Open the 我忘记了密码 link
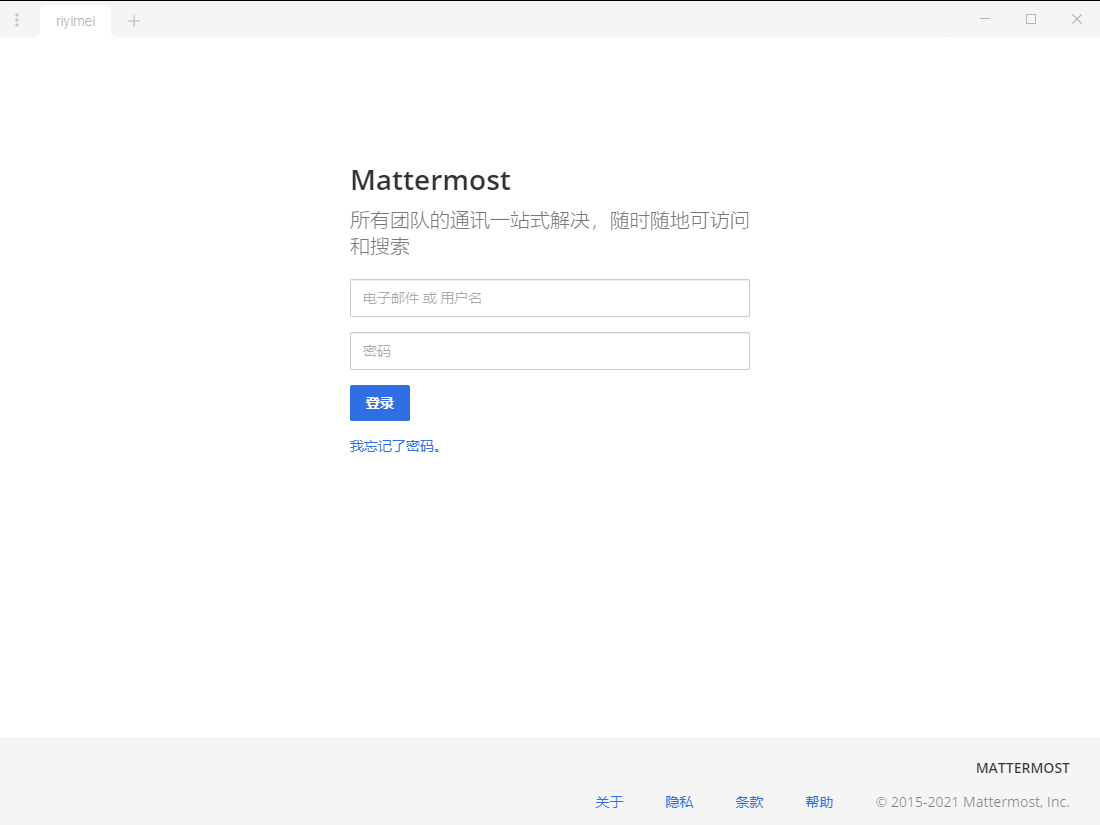The height and width of the screenshot is (825, 1100). tap(395, 446)
